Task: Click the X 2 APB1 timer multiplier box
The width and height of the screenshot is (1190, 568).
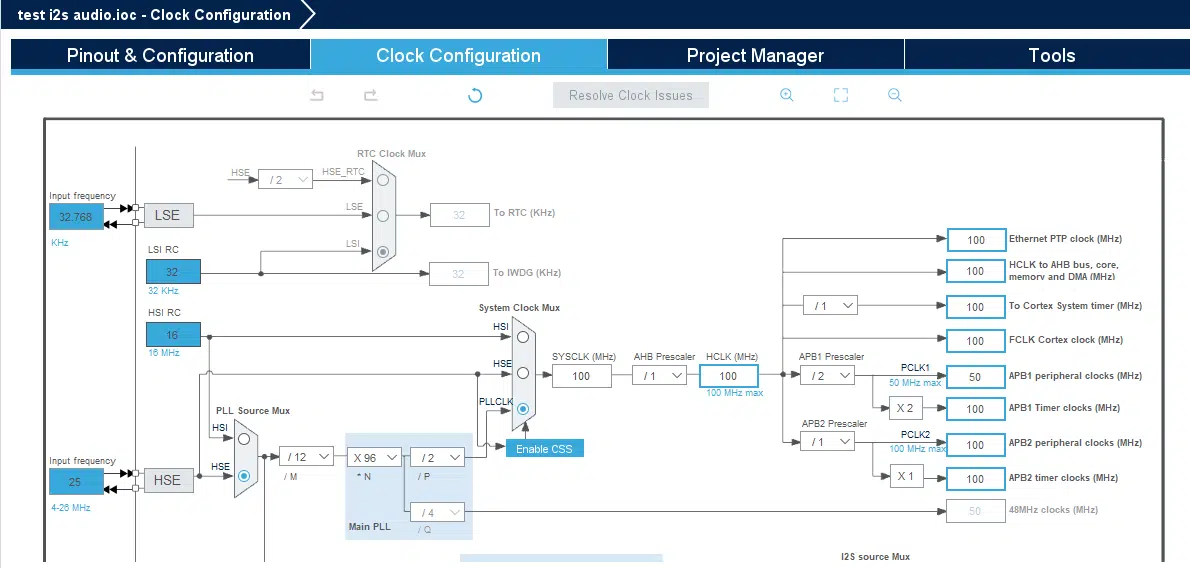Action: 906,409
